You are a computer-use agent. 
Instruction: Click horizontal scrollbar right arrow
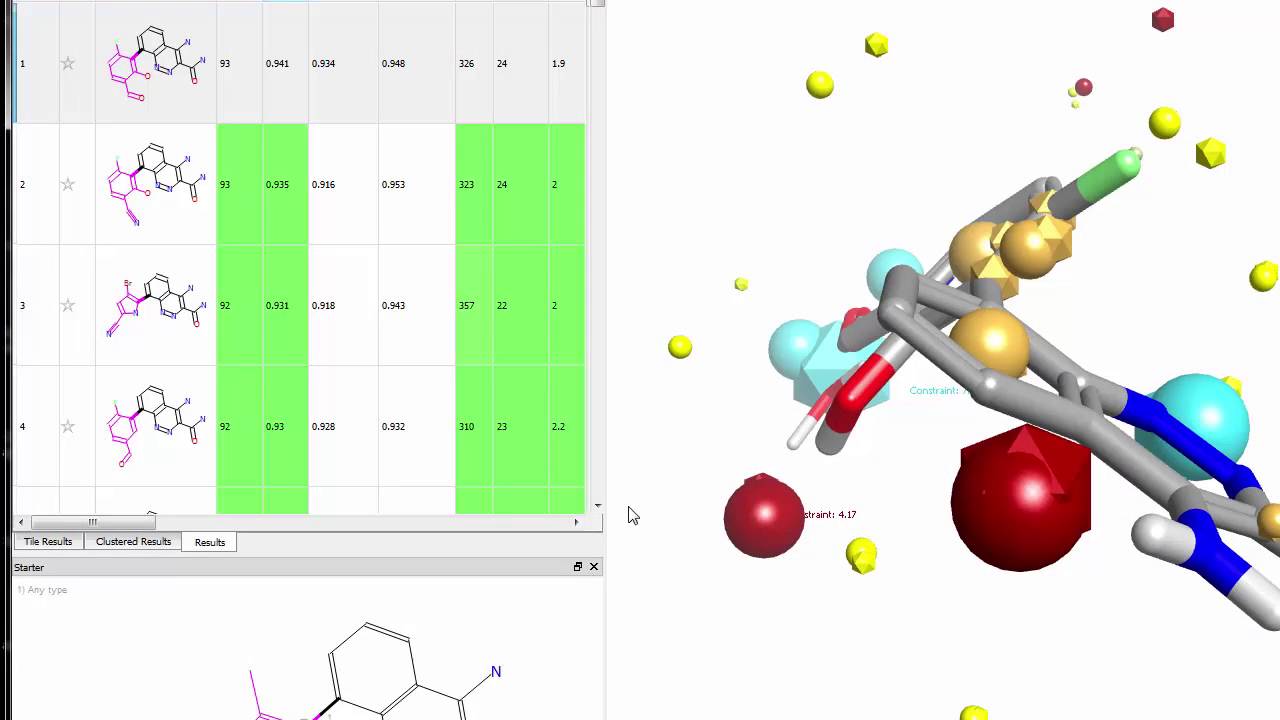576,522
